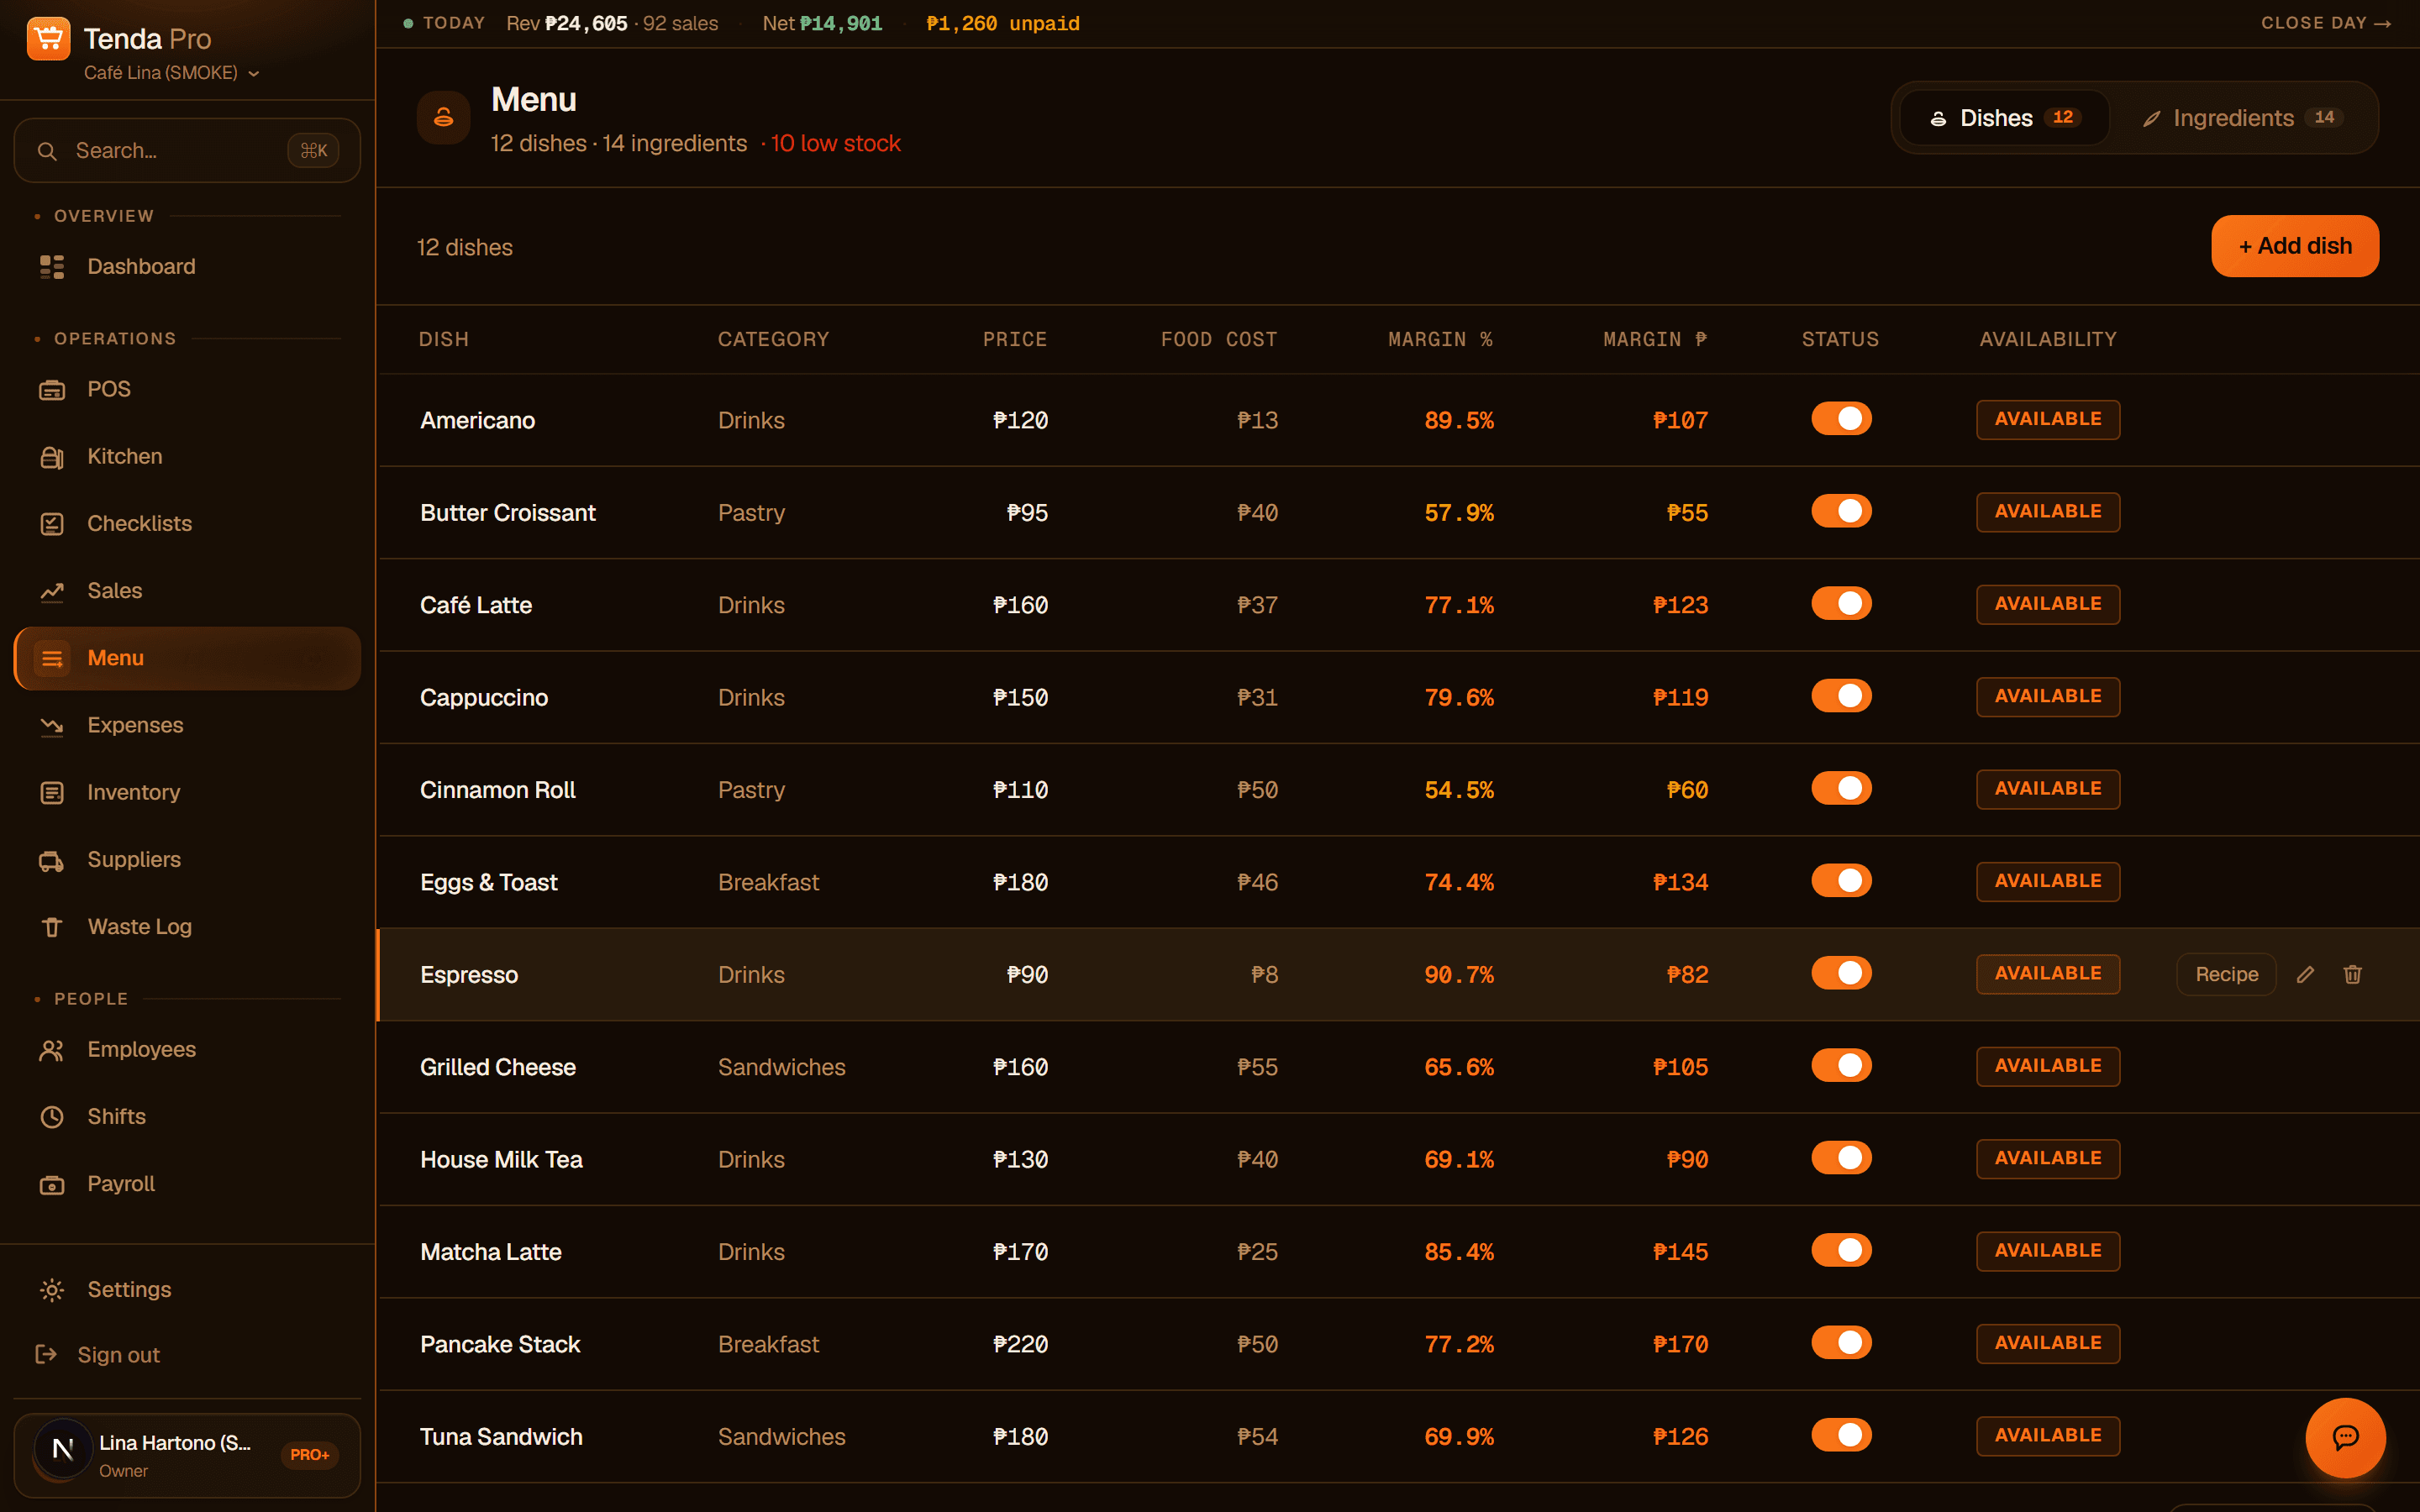The height and width of the screenshot is (1512, 2420).
Task: Click the Employees people icon
Action: 52,1049
